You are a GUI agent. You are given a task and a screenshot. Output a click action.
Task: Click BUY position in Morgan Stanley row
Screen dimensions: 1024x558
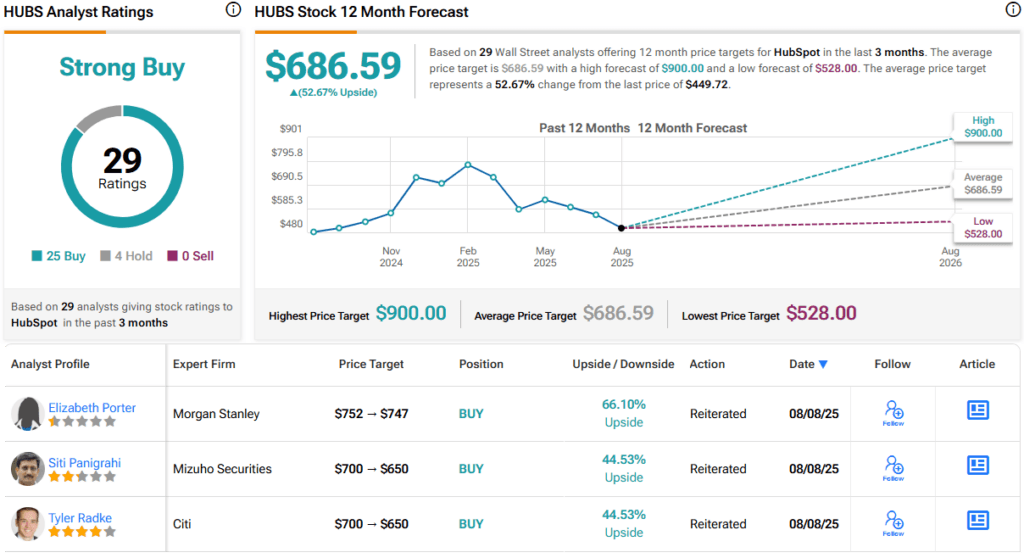pos(471,414)
